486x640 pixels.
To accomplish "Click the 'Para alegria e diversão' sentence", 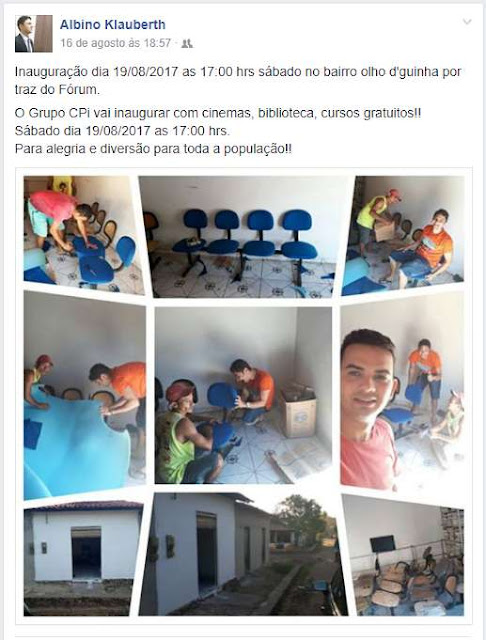I will coord(153,149).
